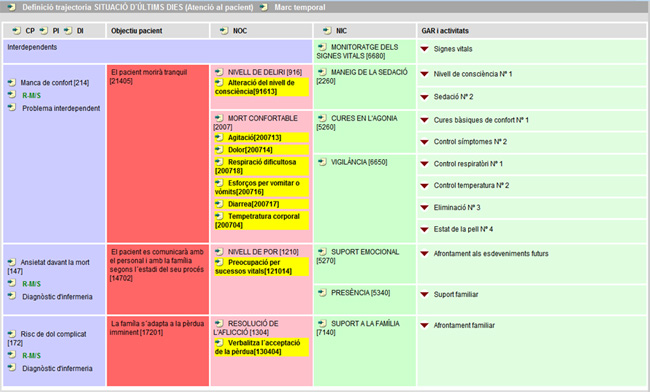This screenshot has height=392, width=650.
Task: Click icon beside SUPORT EMOCIONAL [5270]
Action: 322,252
